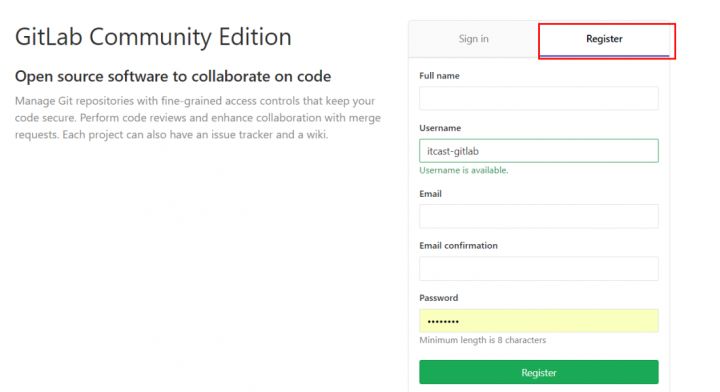720x392 pixels.
Task: Click the Email confirmation input field
Action: 539,269
